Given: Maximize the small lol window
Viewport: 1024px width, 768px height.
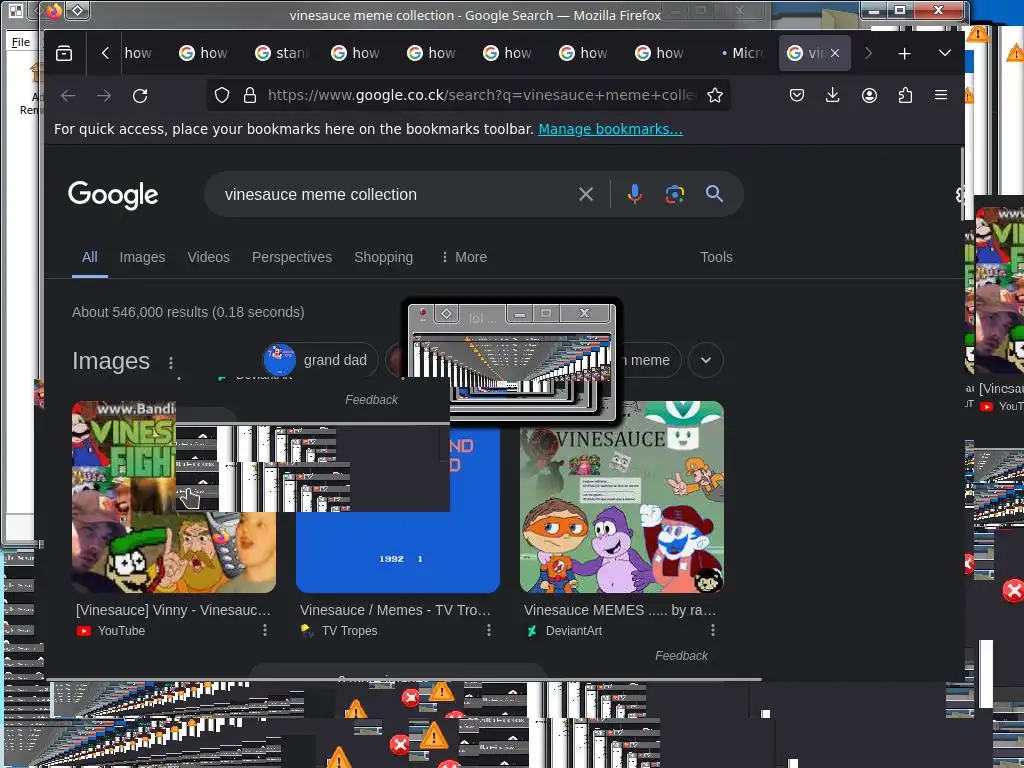Looking at the screenshot, I should pyautogui.click(x=546, y=314).
